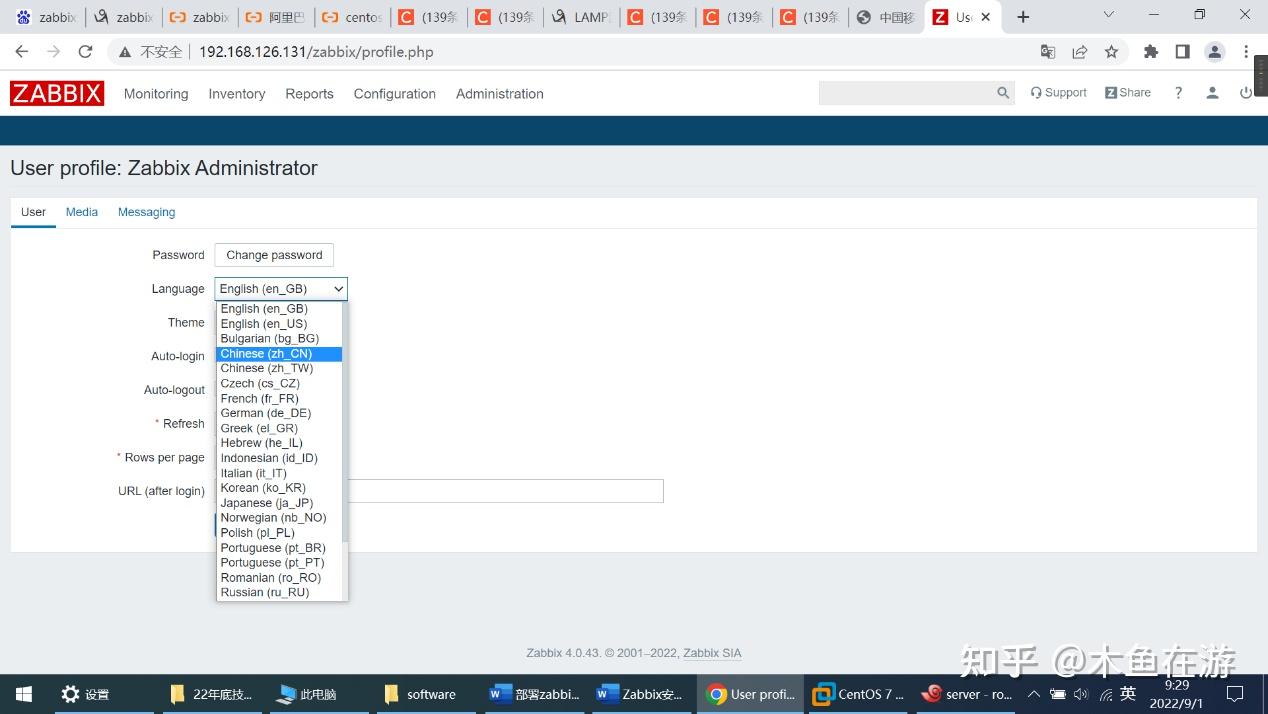Screen dimensions: 1268x714
Task: Select Polish (pl_PL) option
Action: coord(279,533)
